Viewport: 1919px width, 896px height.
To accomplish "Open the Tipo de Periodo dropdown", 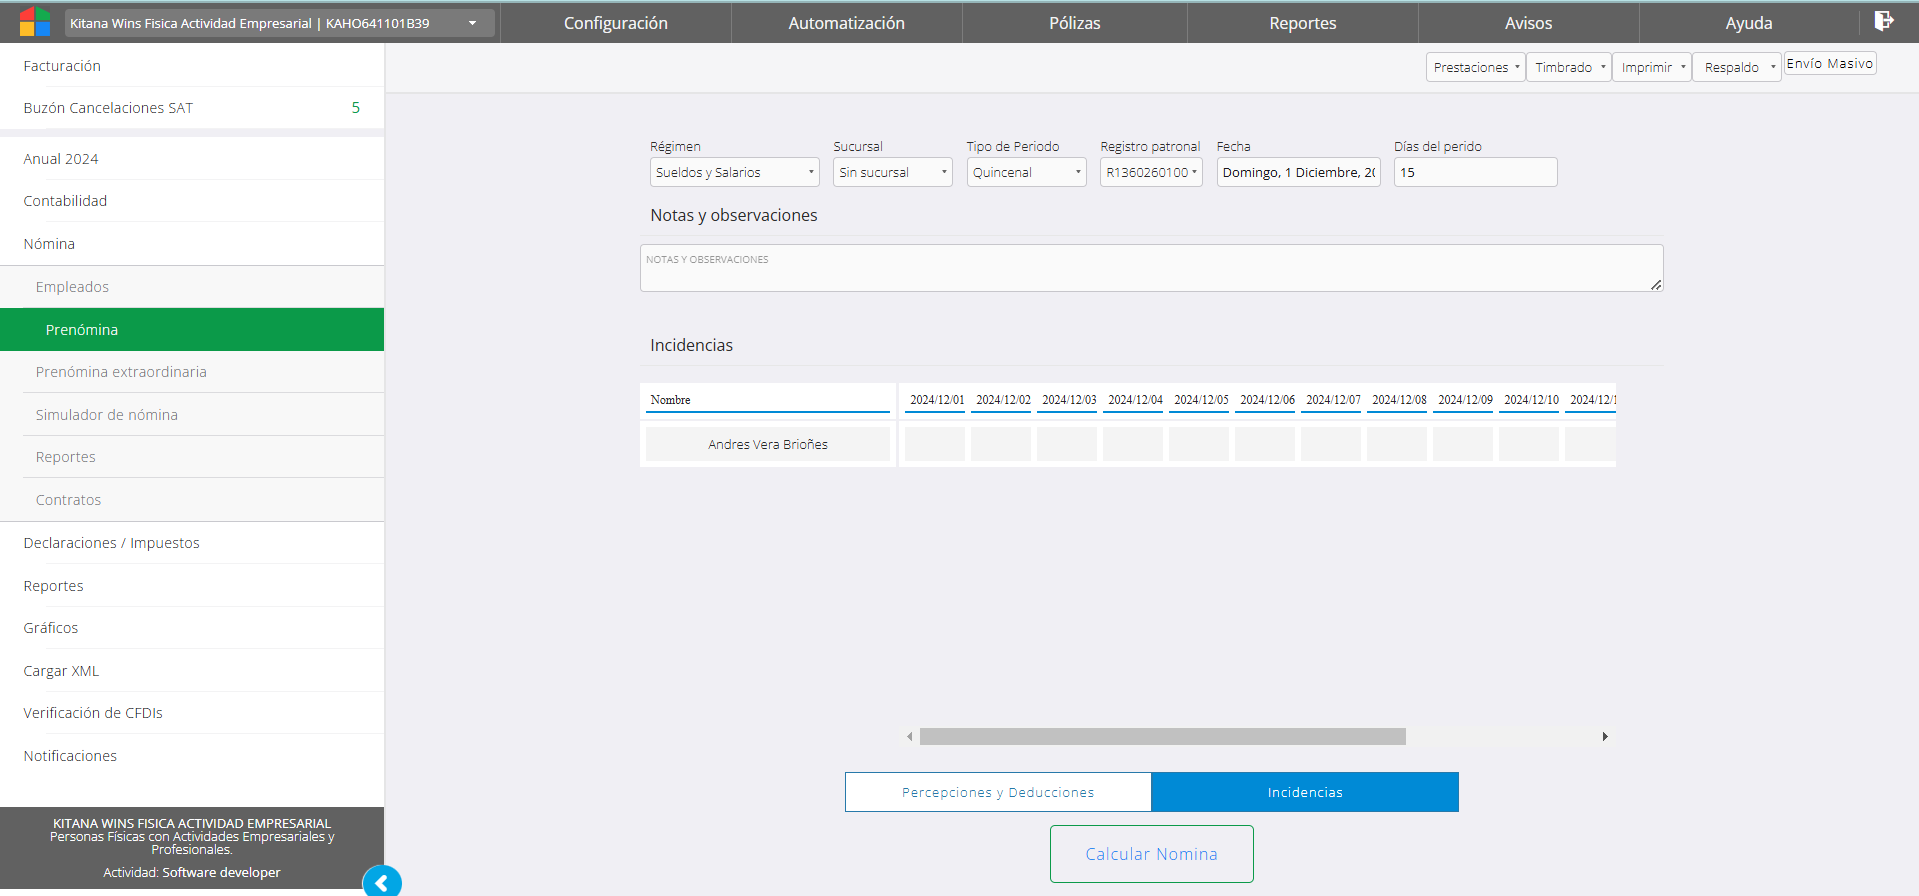I will click(1026, 172).
